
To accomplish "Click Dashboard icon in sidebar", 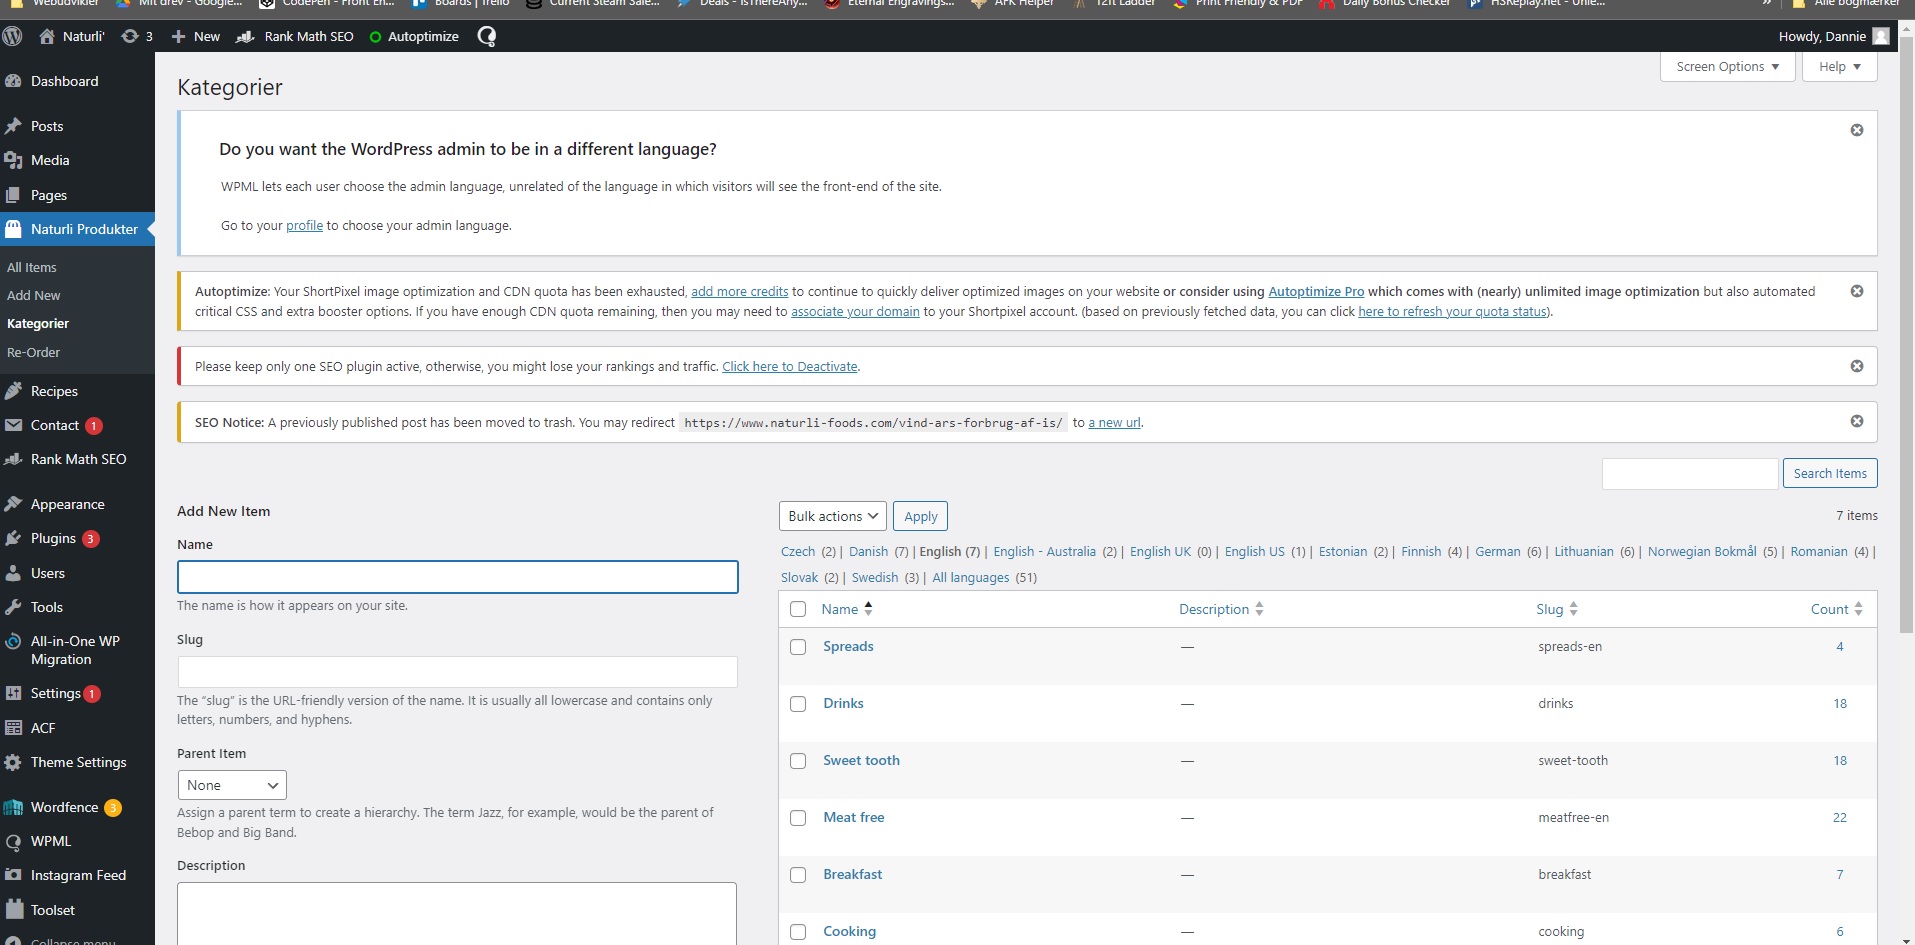I will (13, 81).
